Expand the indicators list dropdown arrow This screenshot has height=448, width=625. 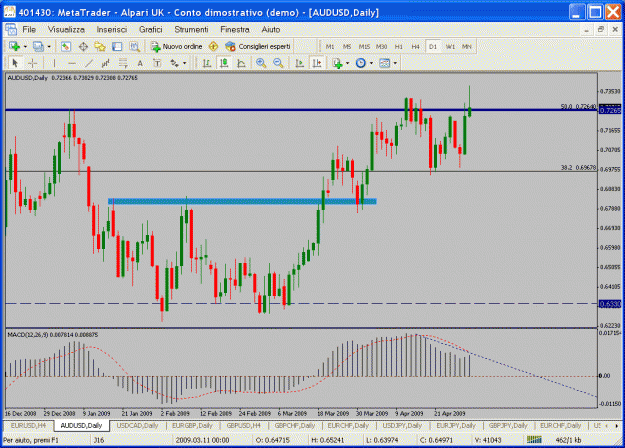pyautogui.click(x=348, y=63)
